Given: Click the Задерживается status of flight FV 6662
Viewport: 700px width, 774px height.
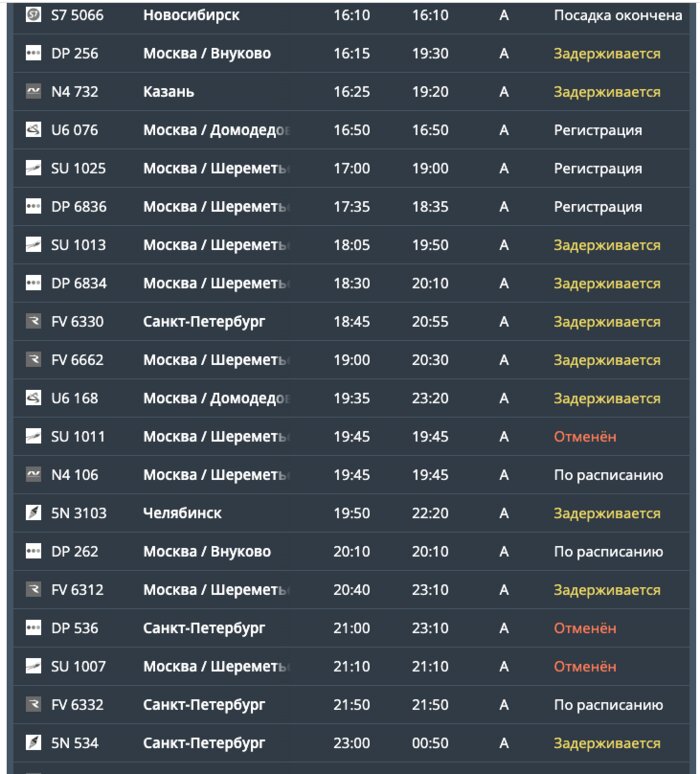Looking at the screenshot, I should point(607,360).
